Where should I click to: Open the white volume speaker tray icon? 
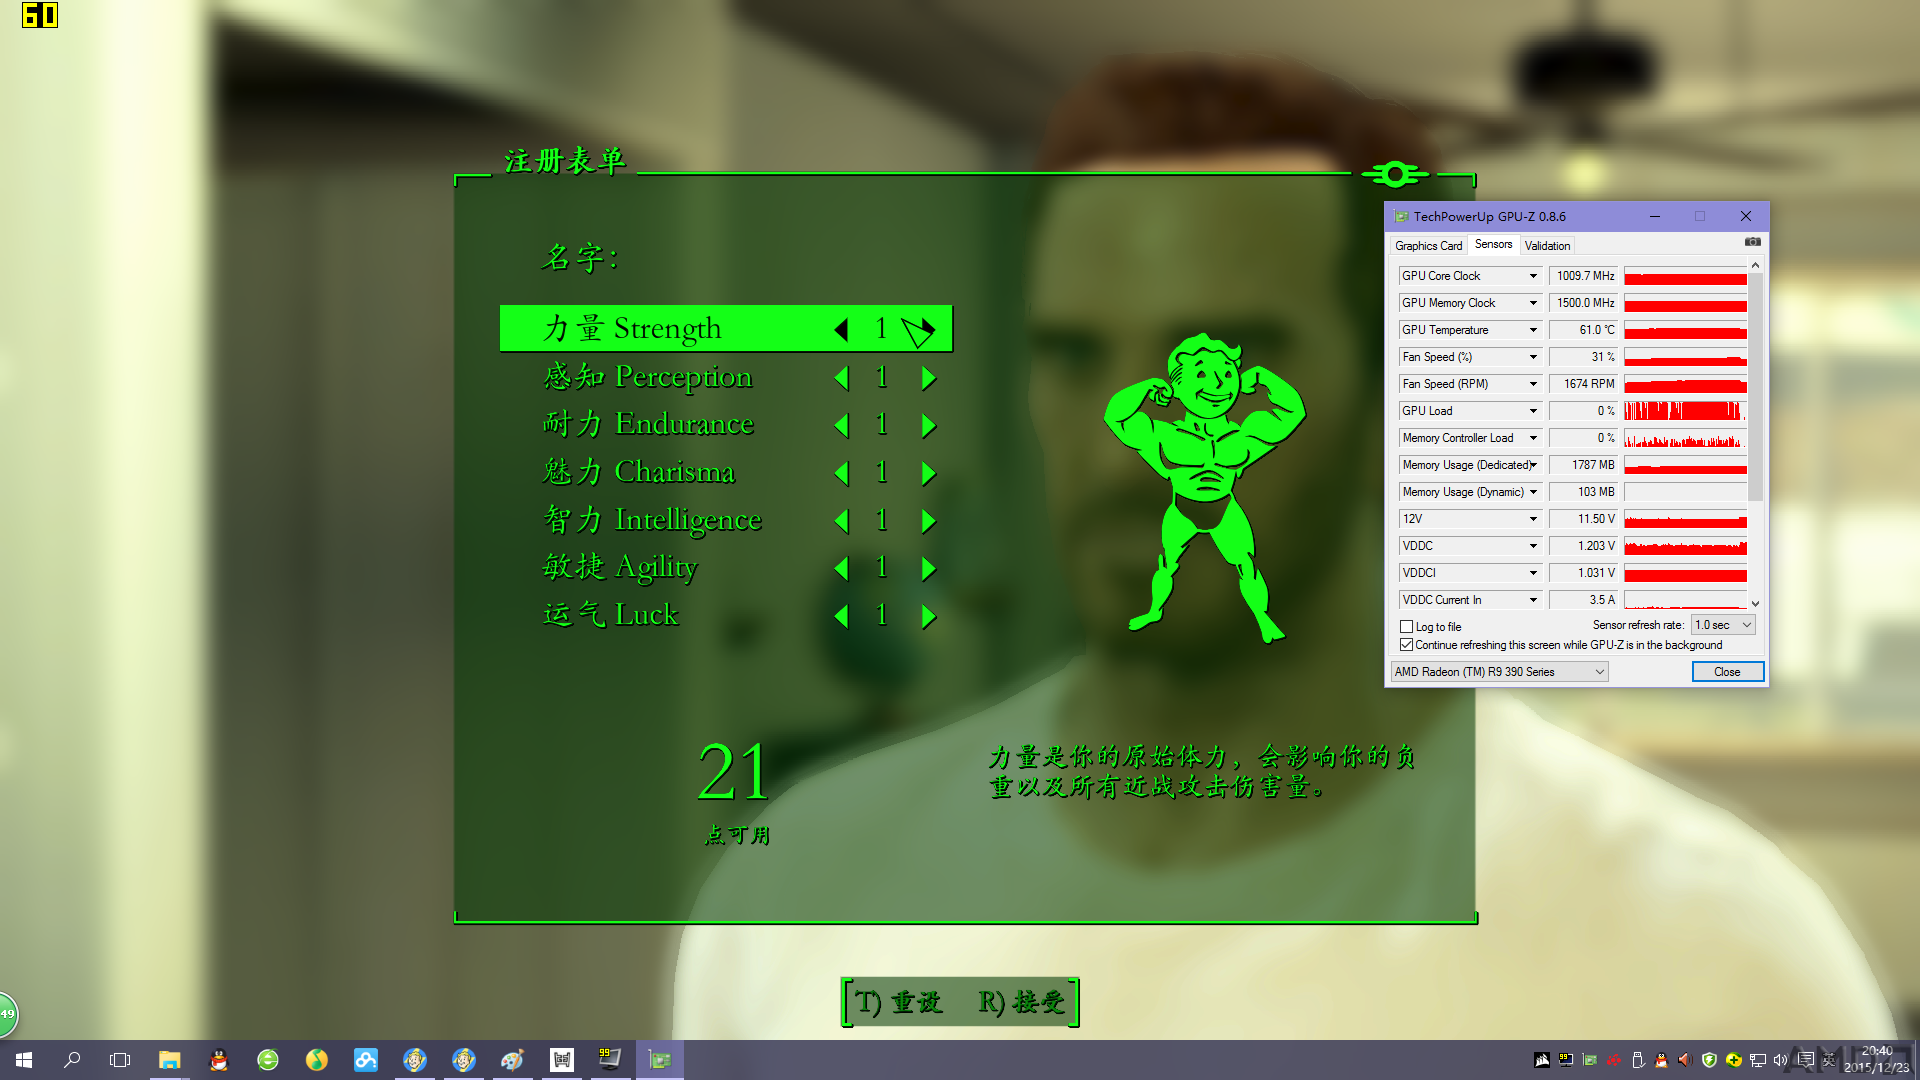pos(1781,1060)
